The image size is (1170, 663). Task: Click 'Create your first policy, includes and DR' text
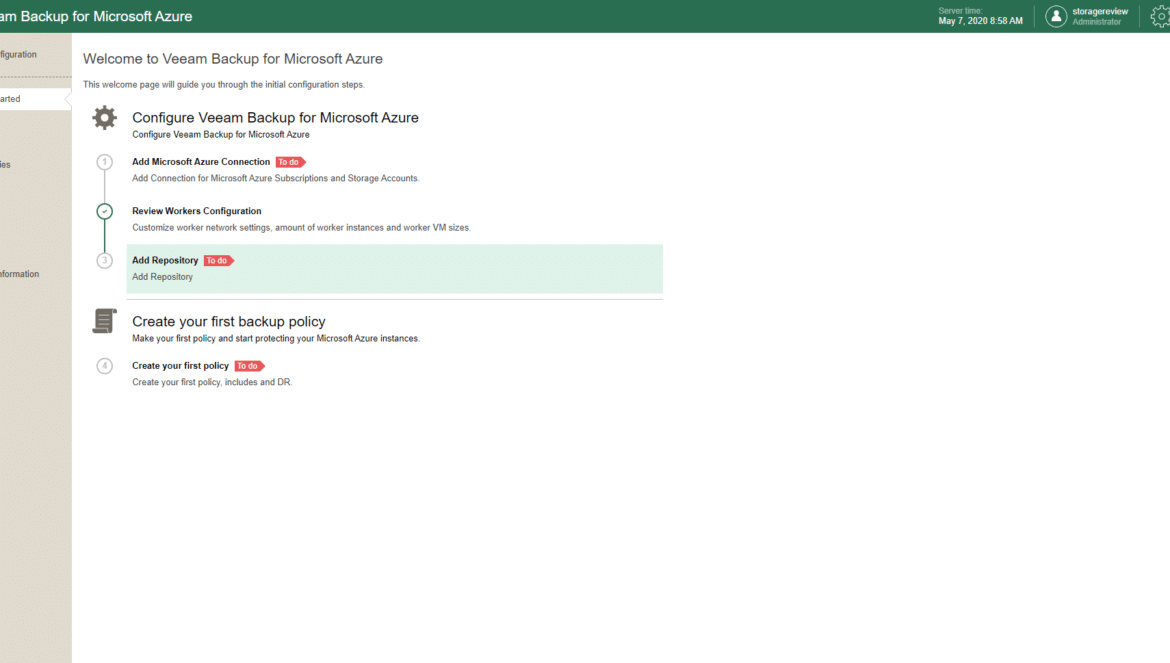tap(212, 382)
